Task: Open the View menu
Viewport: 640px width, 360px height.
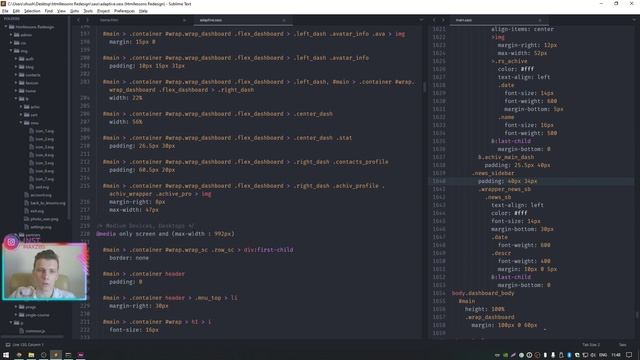Action: pos(61,11)
